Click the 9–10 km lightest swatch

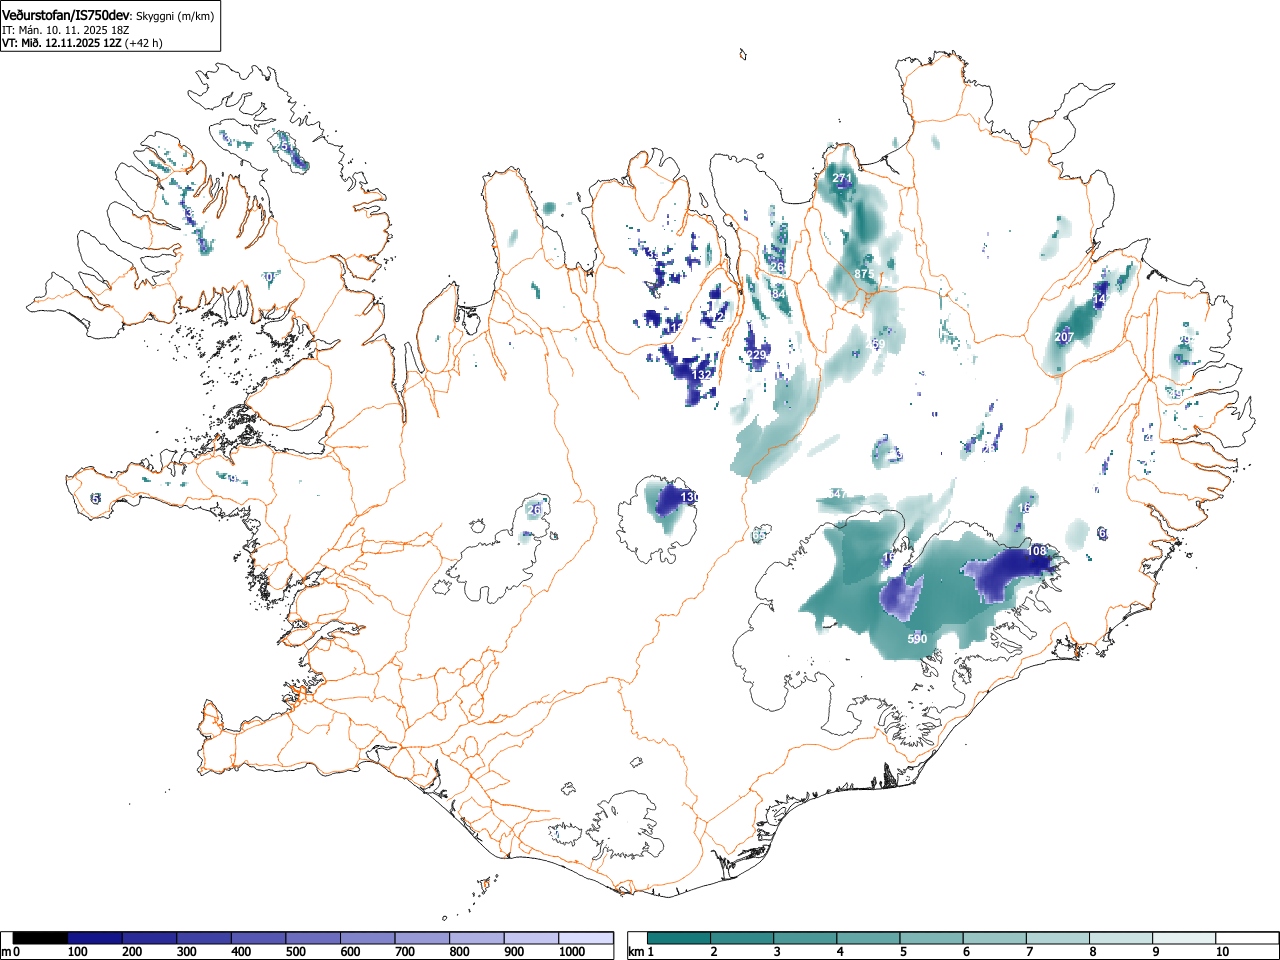(1184, 938)
